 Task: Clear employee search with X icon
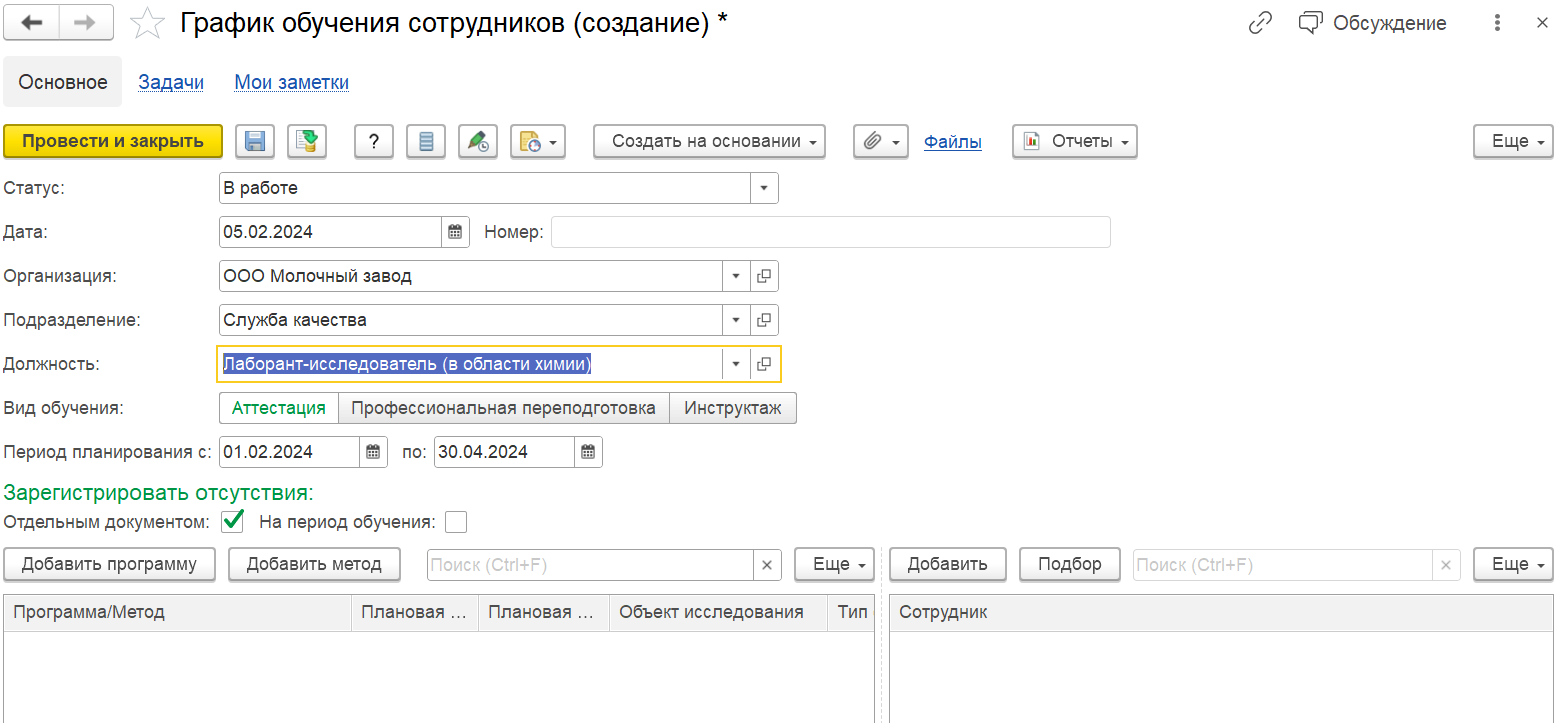1446,565
